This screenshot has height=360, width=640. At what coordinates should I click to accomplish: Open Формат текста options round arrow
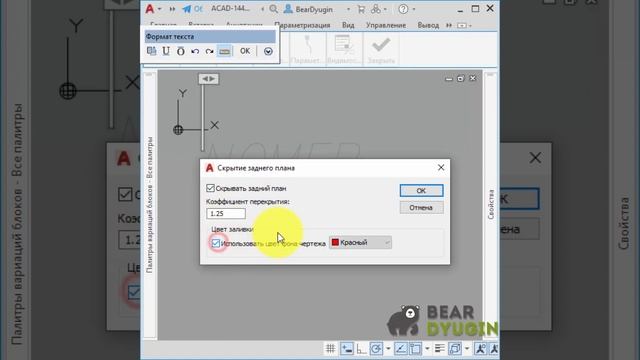[268, 51]
